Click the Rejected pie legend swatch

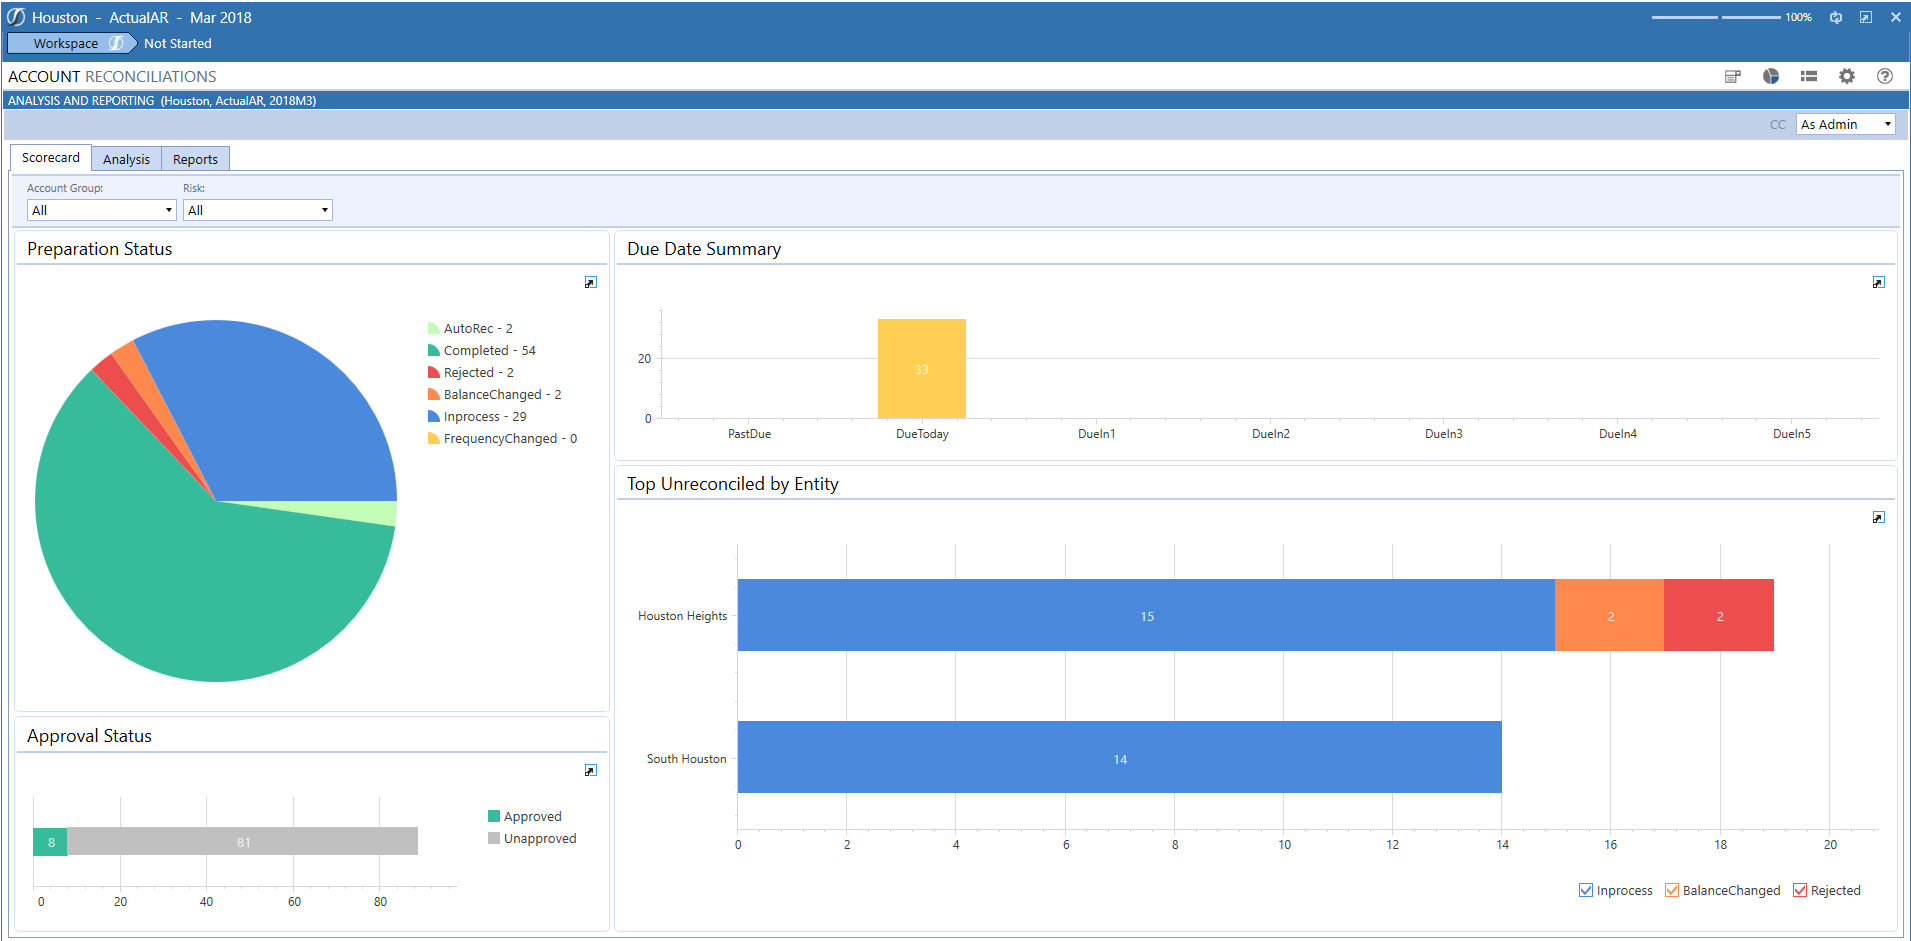point(434,372)
